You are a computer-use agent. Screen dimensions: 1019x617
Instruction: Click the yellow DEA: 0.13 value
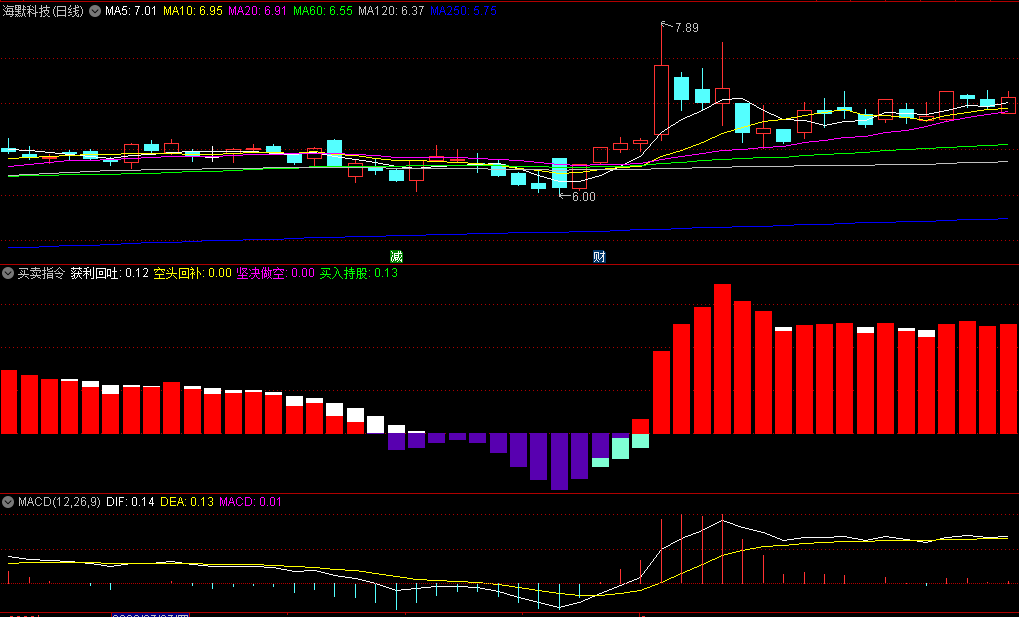pos(187,502)
